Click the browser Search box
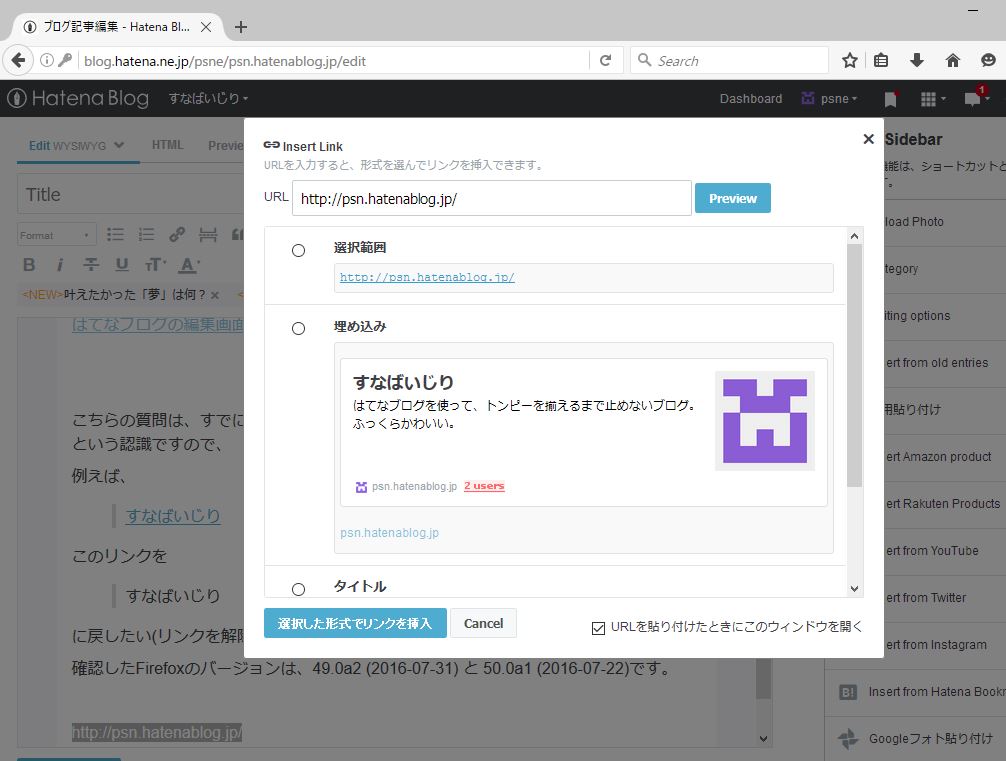Screen dimensions: 1006x761 [729, 60]
